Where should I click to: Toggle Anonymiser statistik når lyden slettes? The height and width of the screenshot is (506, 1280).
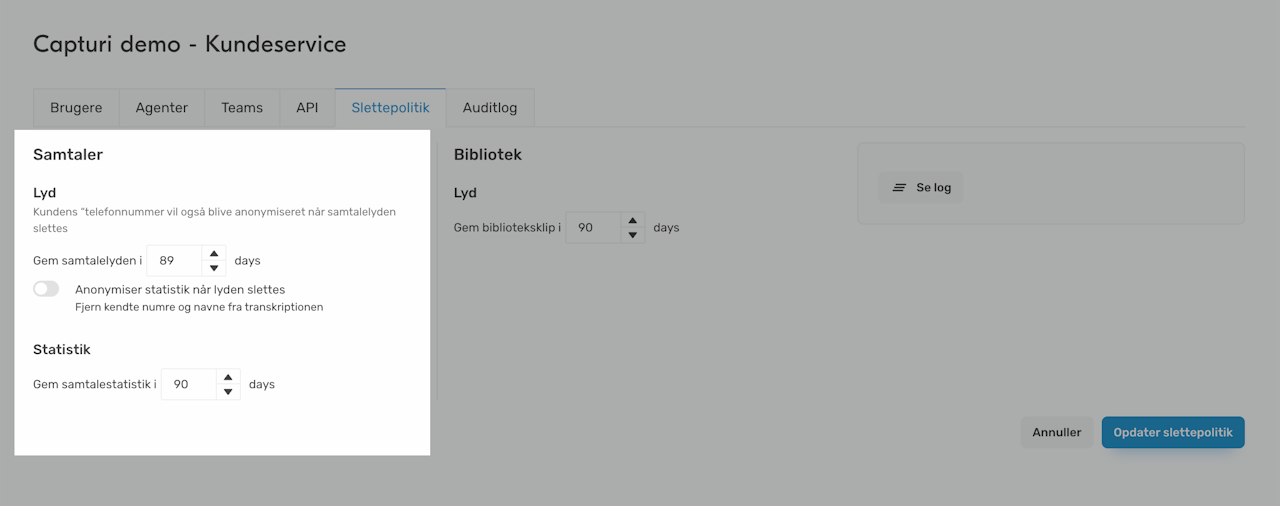46,289
